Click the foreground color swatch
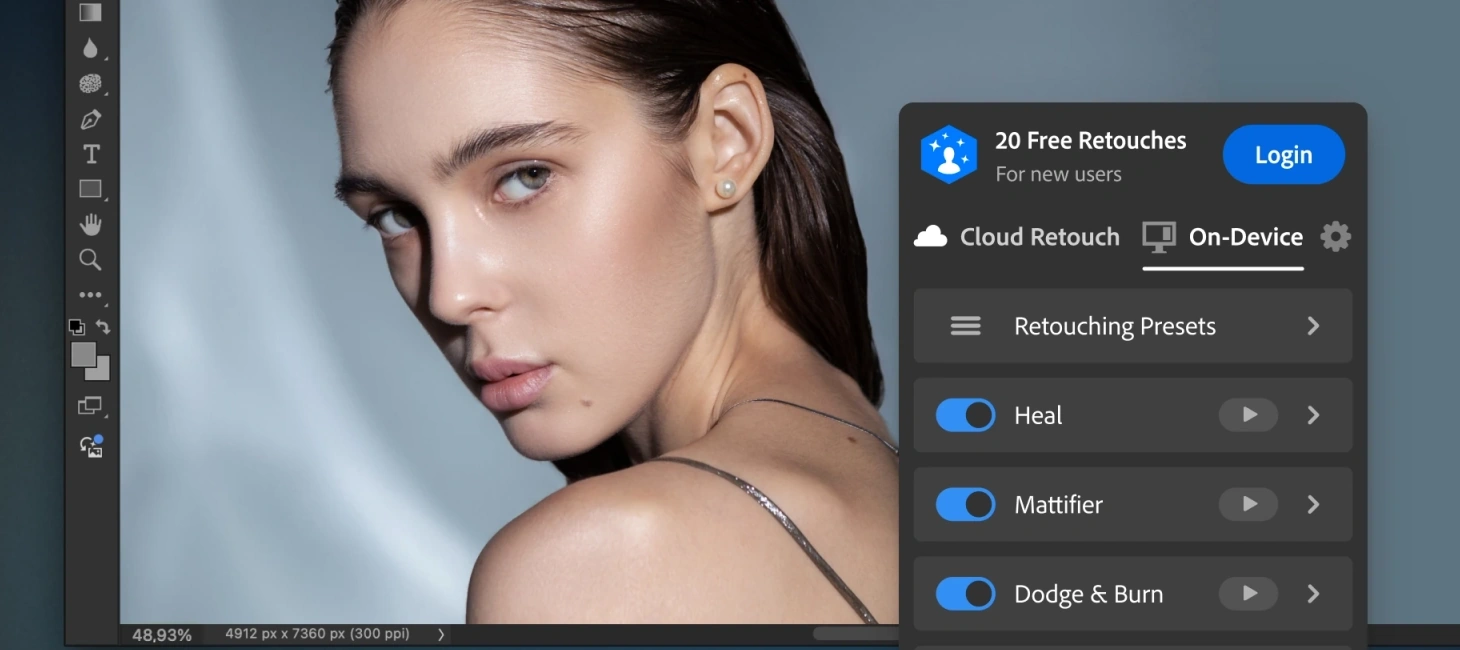1460x650 pixels. (83, 354)
